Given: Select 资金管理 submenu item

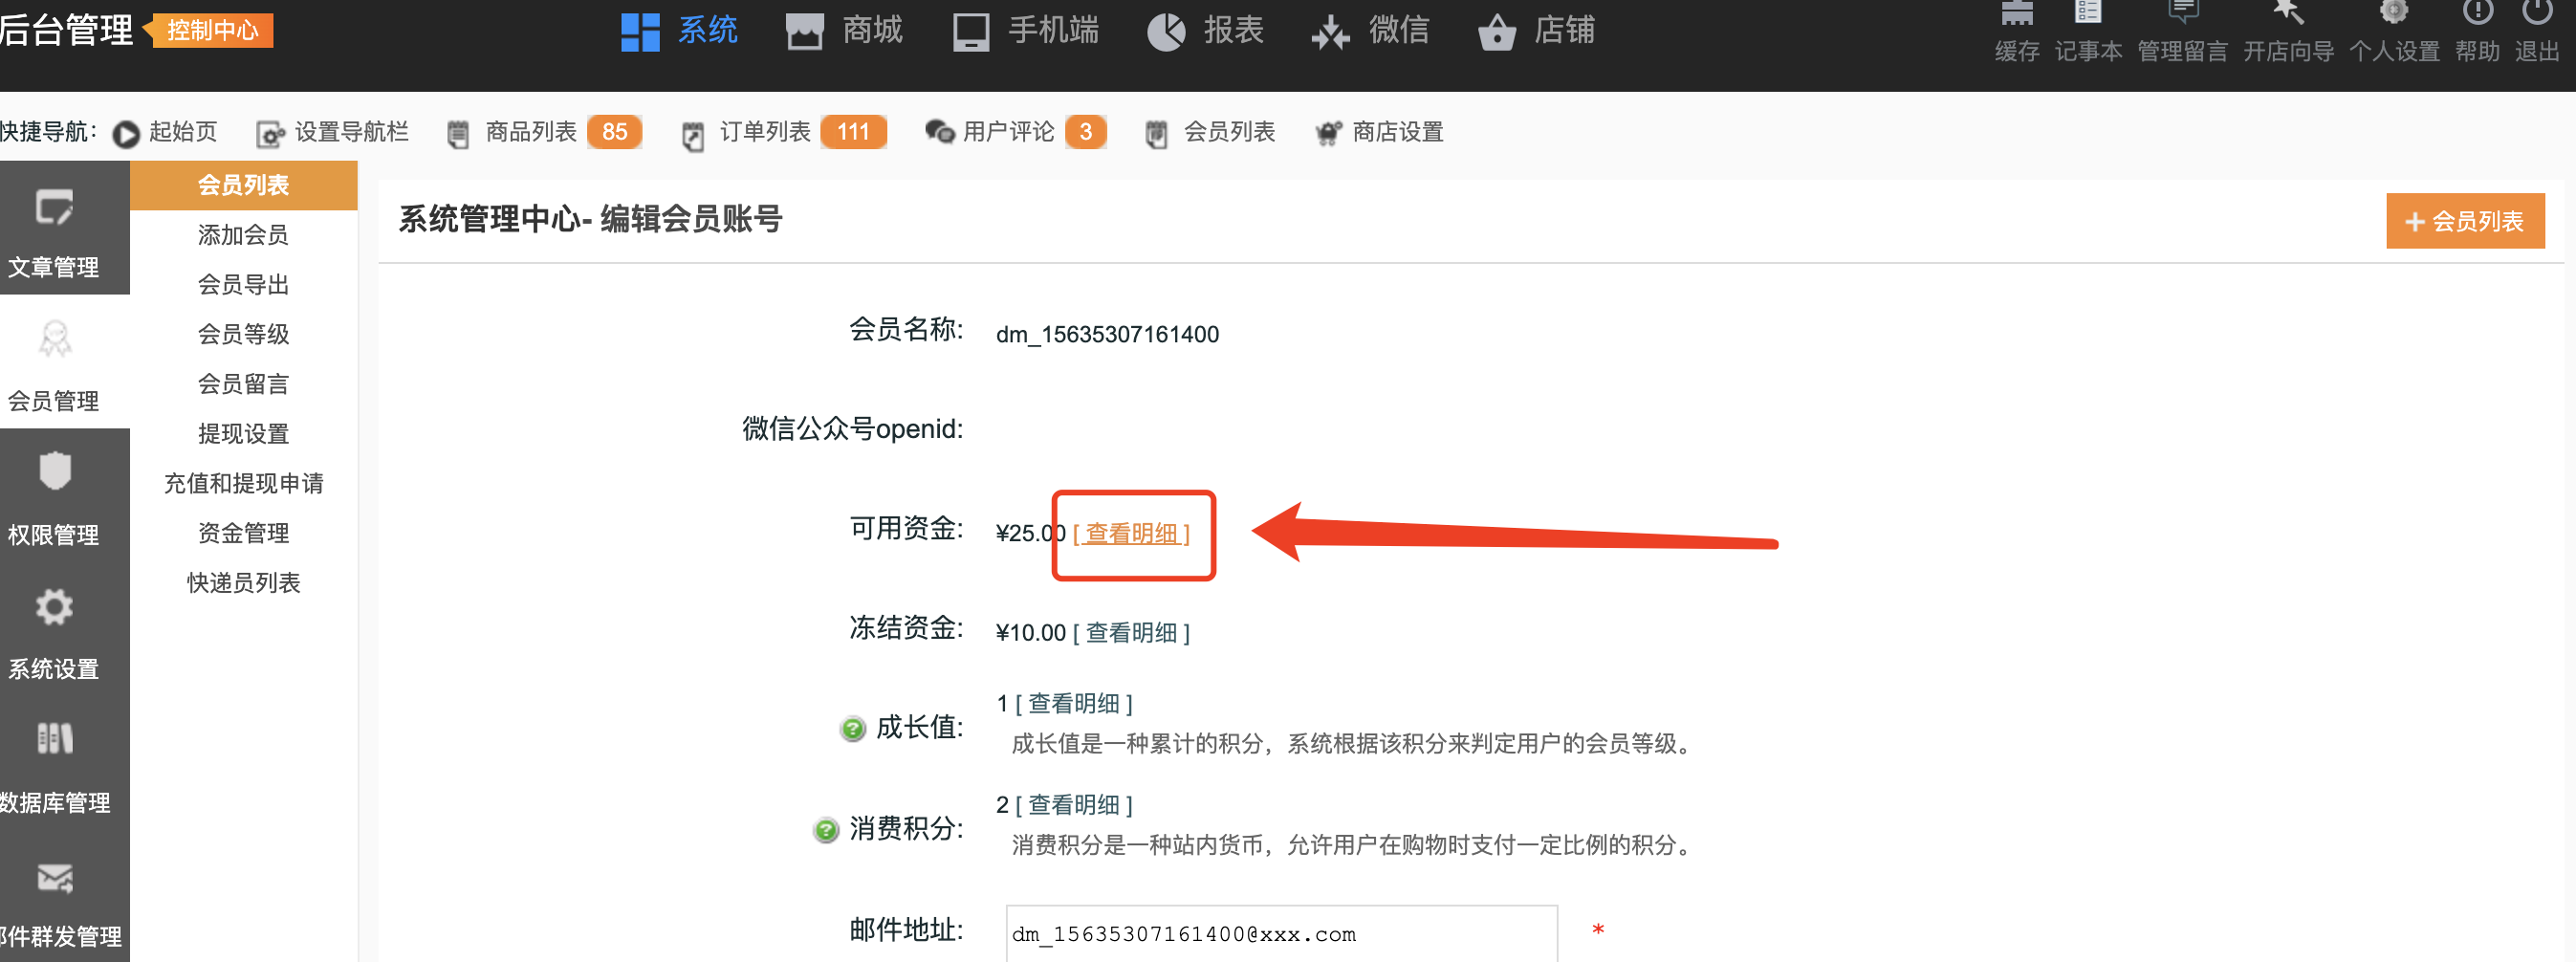Looking at the screenshot, I should pos(243,533).
